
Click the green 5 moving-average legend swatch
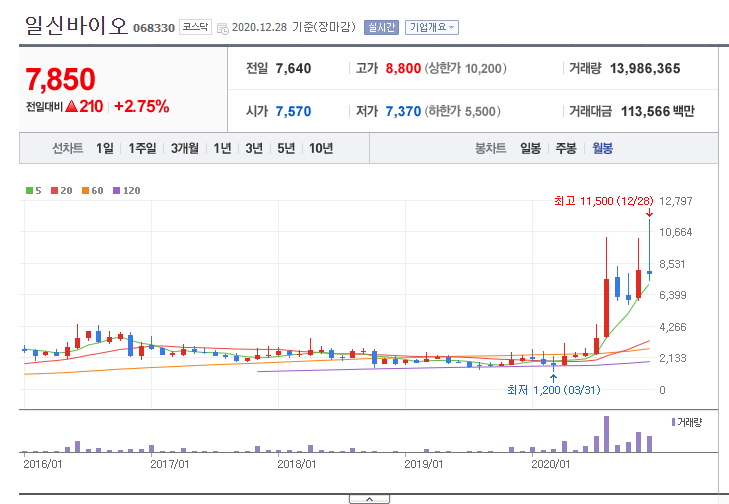30,191
